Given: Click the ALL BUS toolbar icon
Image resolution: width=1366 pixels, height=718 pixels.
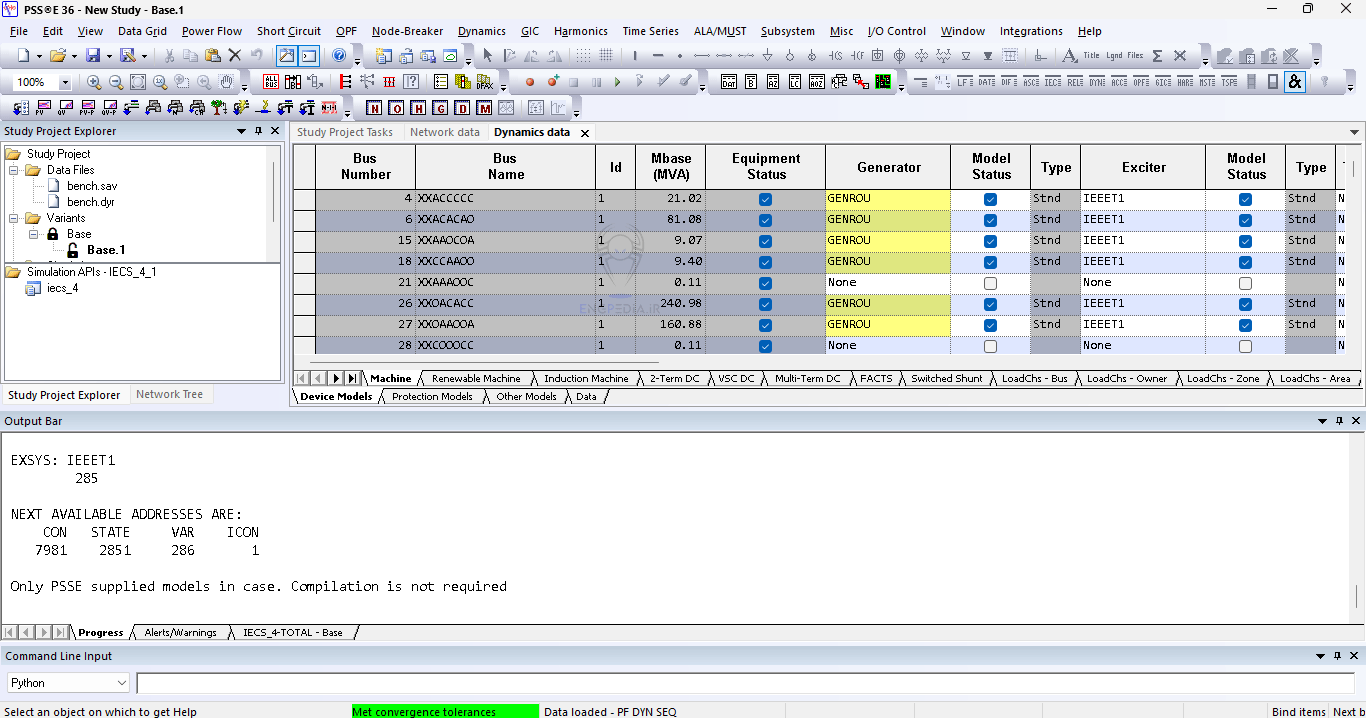Looking at the screenshot, I should coord(271,82).
